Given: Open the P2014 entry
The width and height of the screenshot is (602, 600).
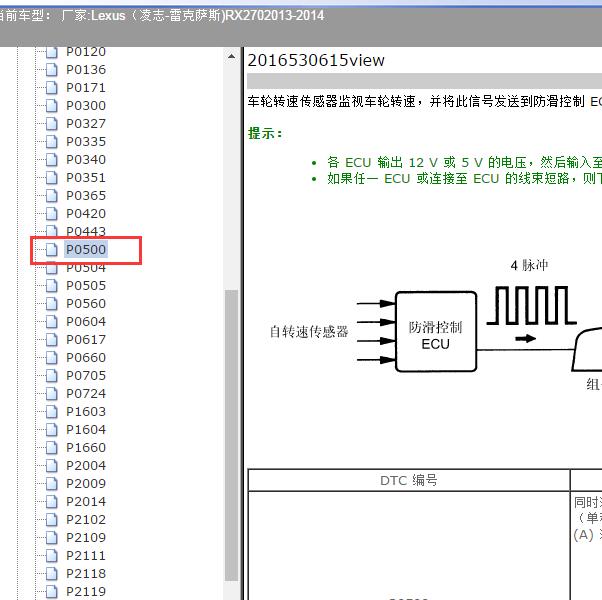Looking at the screenshot, I should click(86, 501).
